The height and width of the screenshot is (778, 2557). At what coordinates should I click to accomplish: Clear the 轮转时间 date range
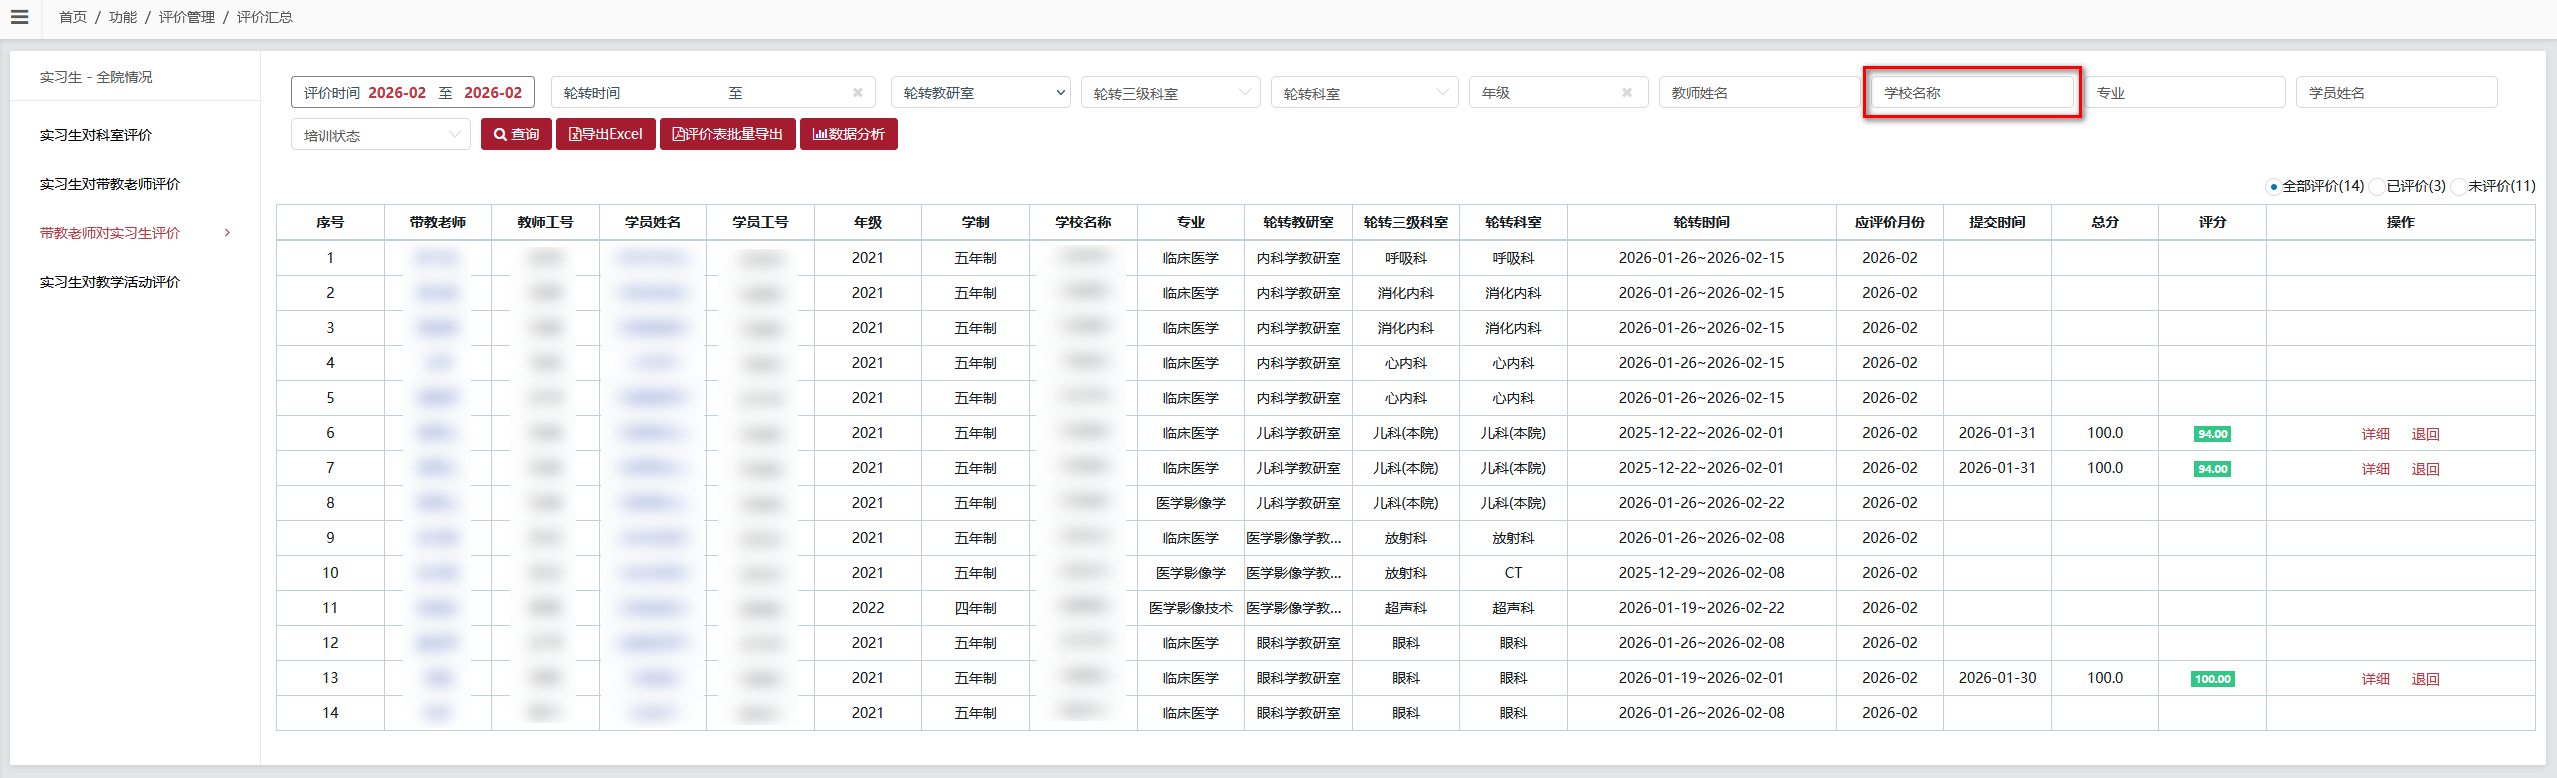(x=857, y=93)
